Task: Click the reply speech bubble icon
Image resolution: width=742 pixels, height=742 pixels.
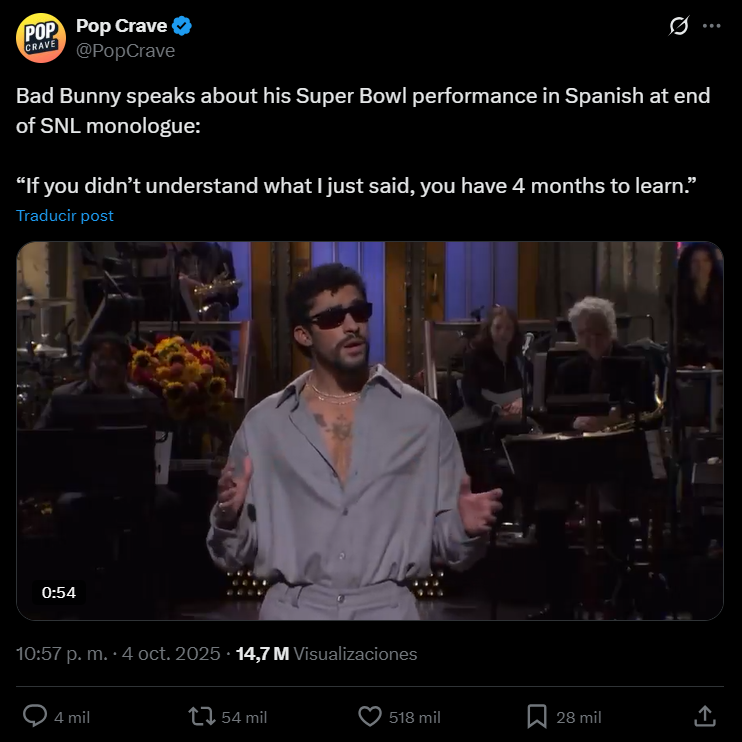Action: coord(35,716)
